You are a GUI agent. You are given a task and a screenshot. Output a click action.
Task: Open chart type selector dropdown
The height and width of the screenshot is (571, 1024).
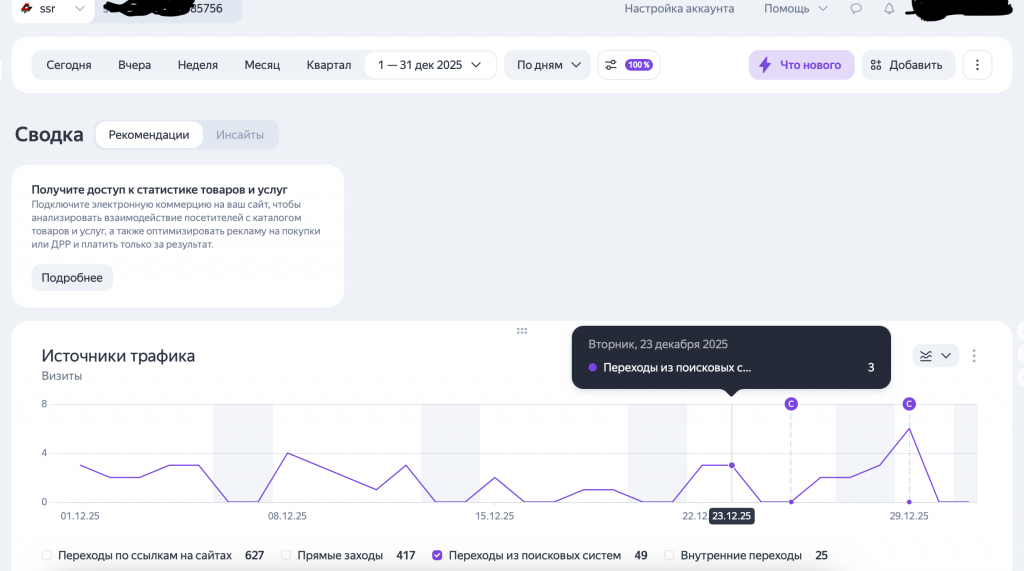click(x=935, y=355)
